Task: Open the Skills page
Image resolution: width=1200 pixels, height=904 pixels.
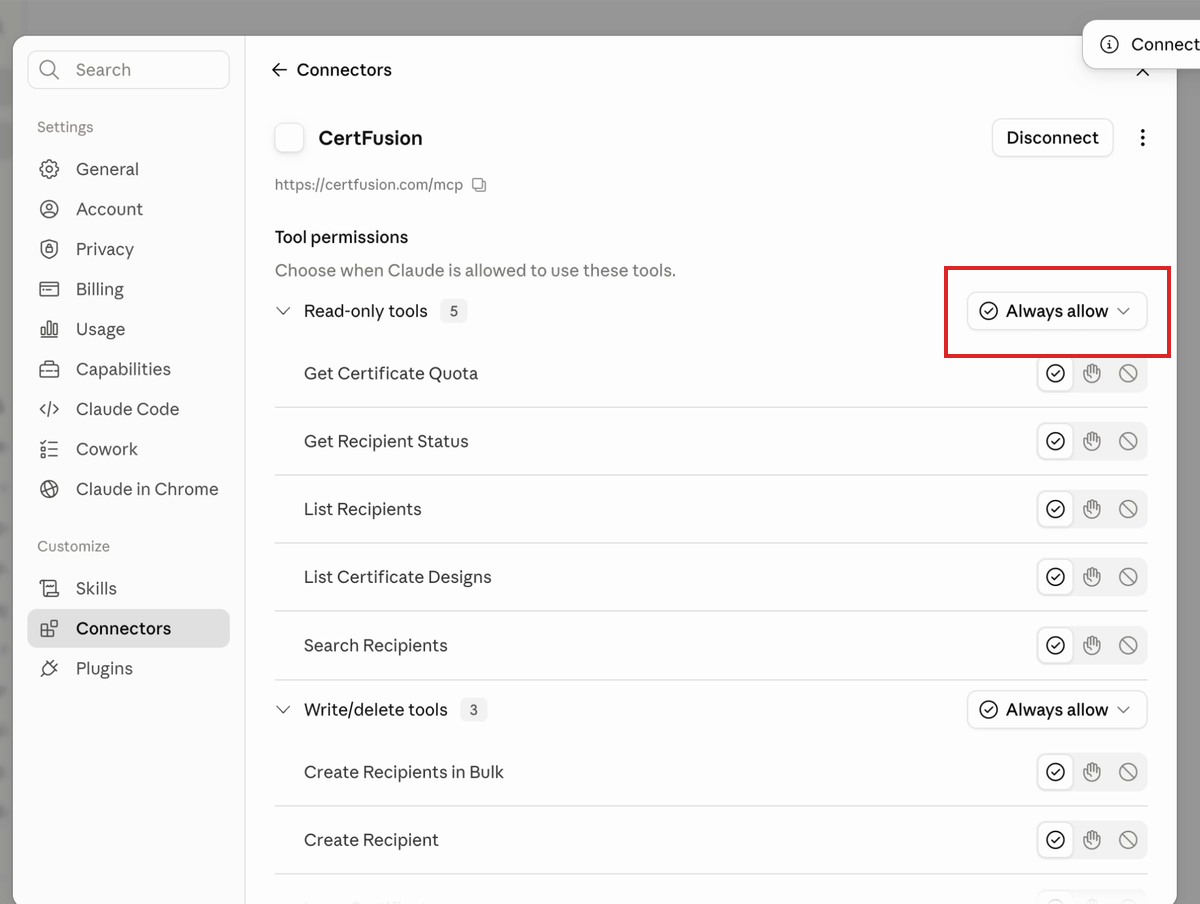Action: [x=128, y=588]
